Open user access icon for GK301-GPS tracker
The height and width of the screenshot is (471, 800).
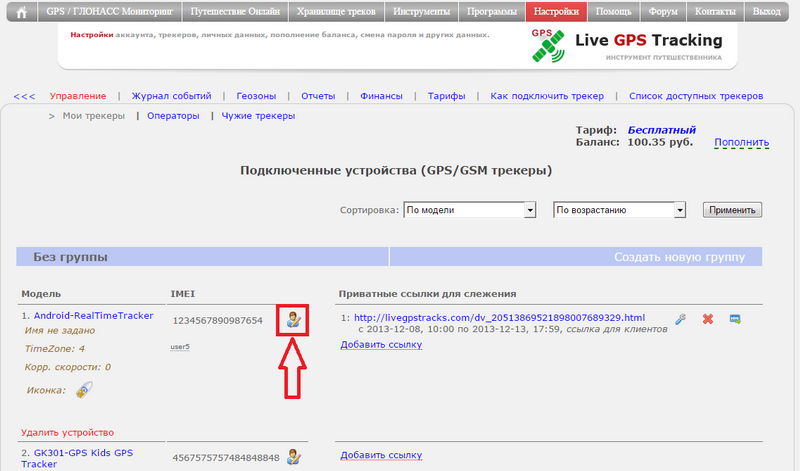point(294,457)
